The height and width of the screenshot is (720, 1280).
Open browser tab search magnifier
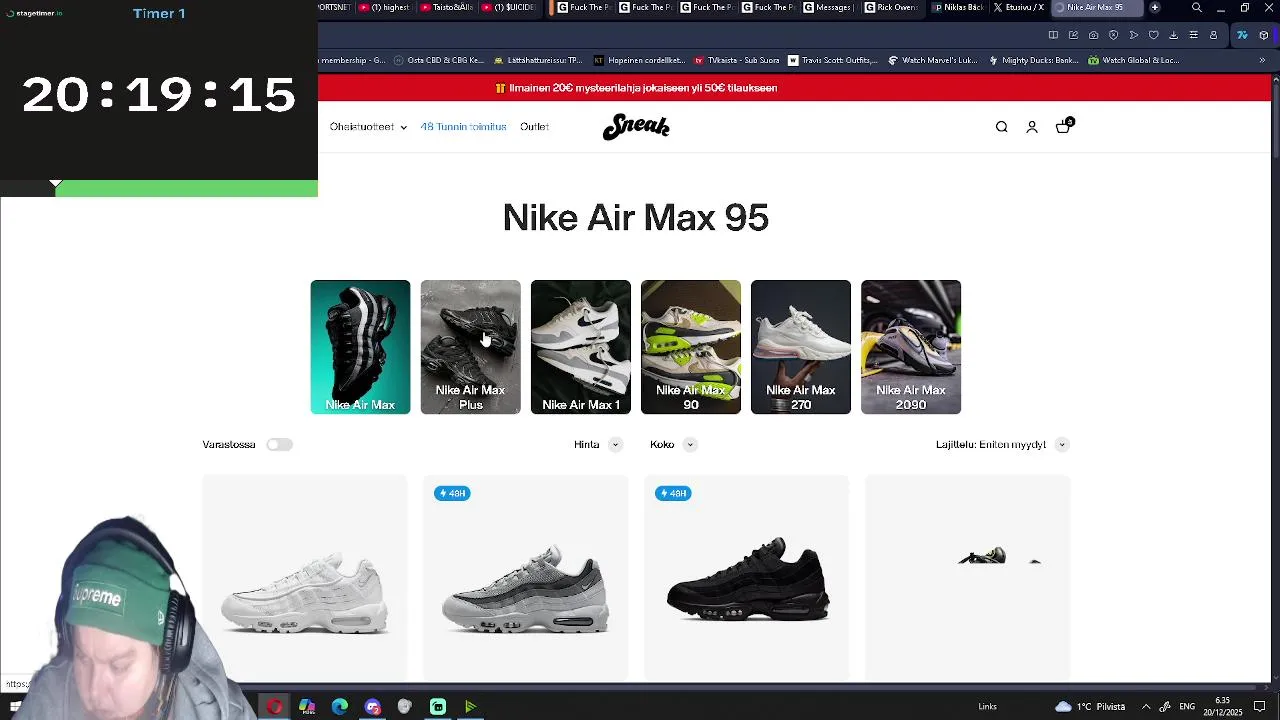point(1196,8)
